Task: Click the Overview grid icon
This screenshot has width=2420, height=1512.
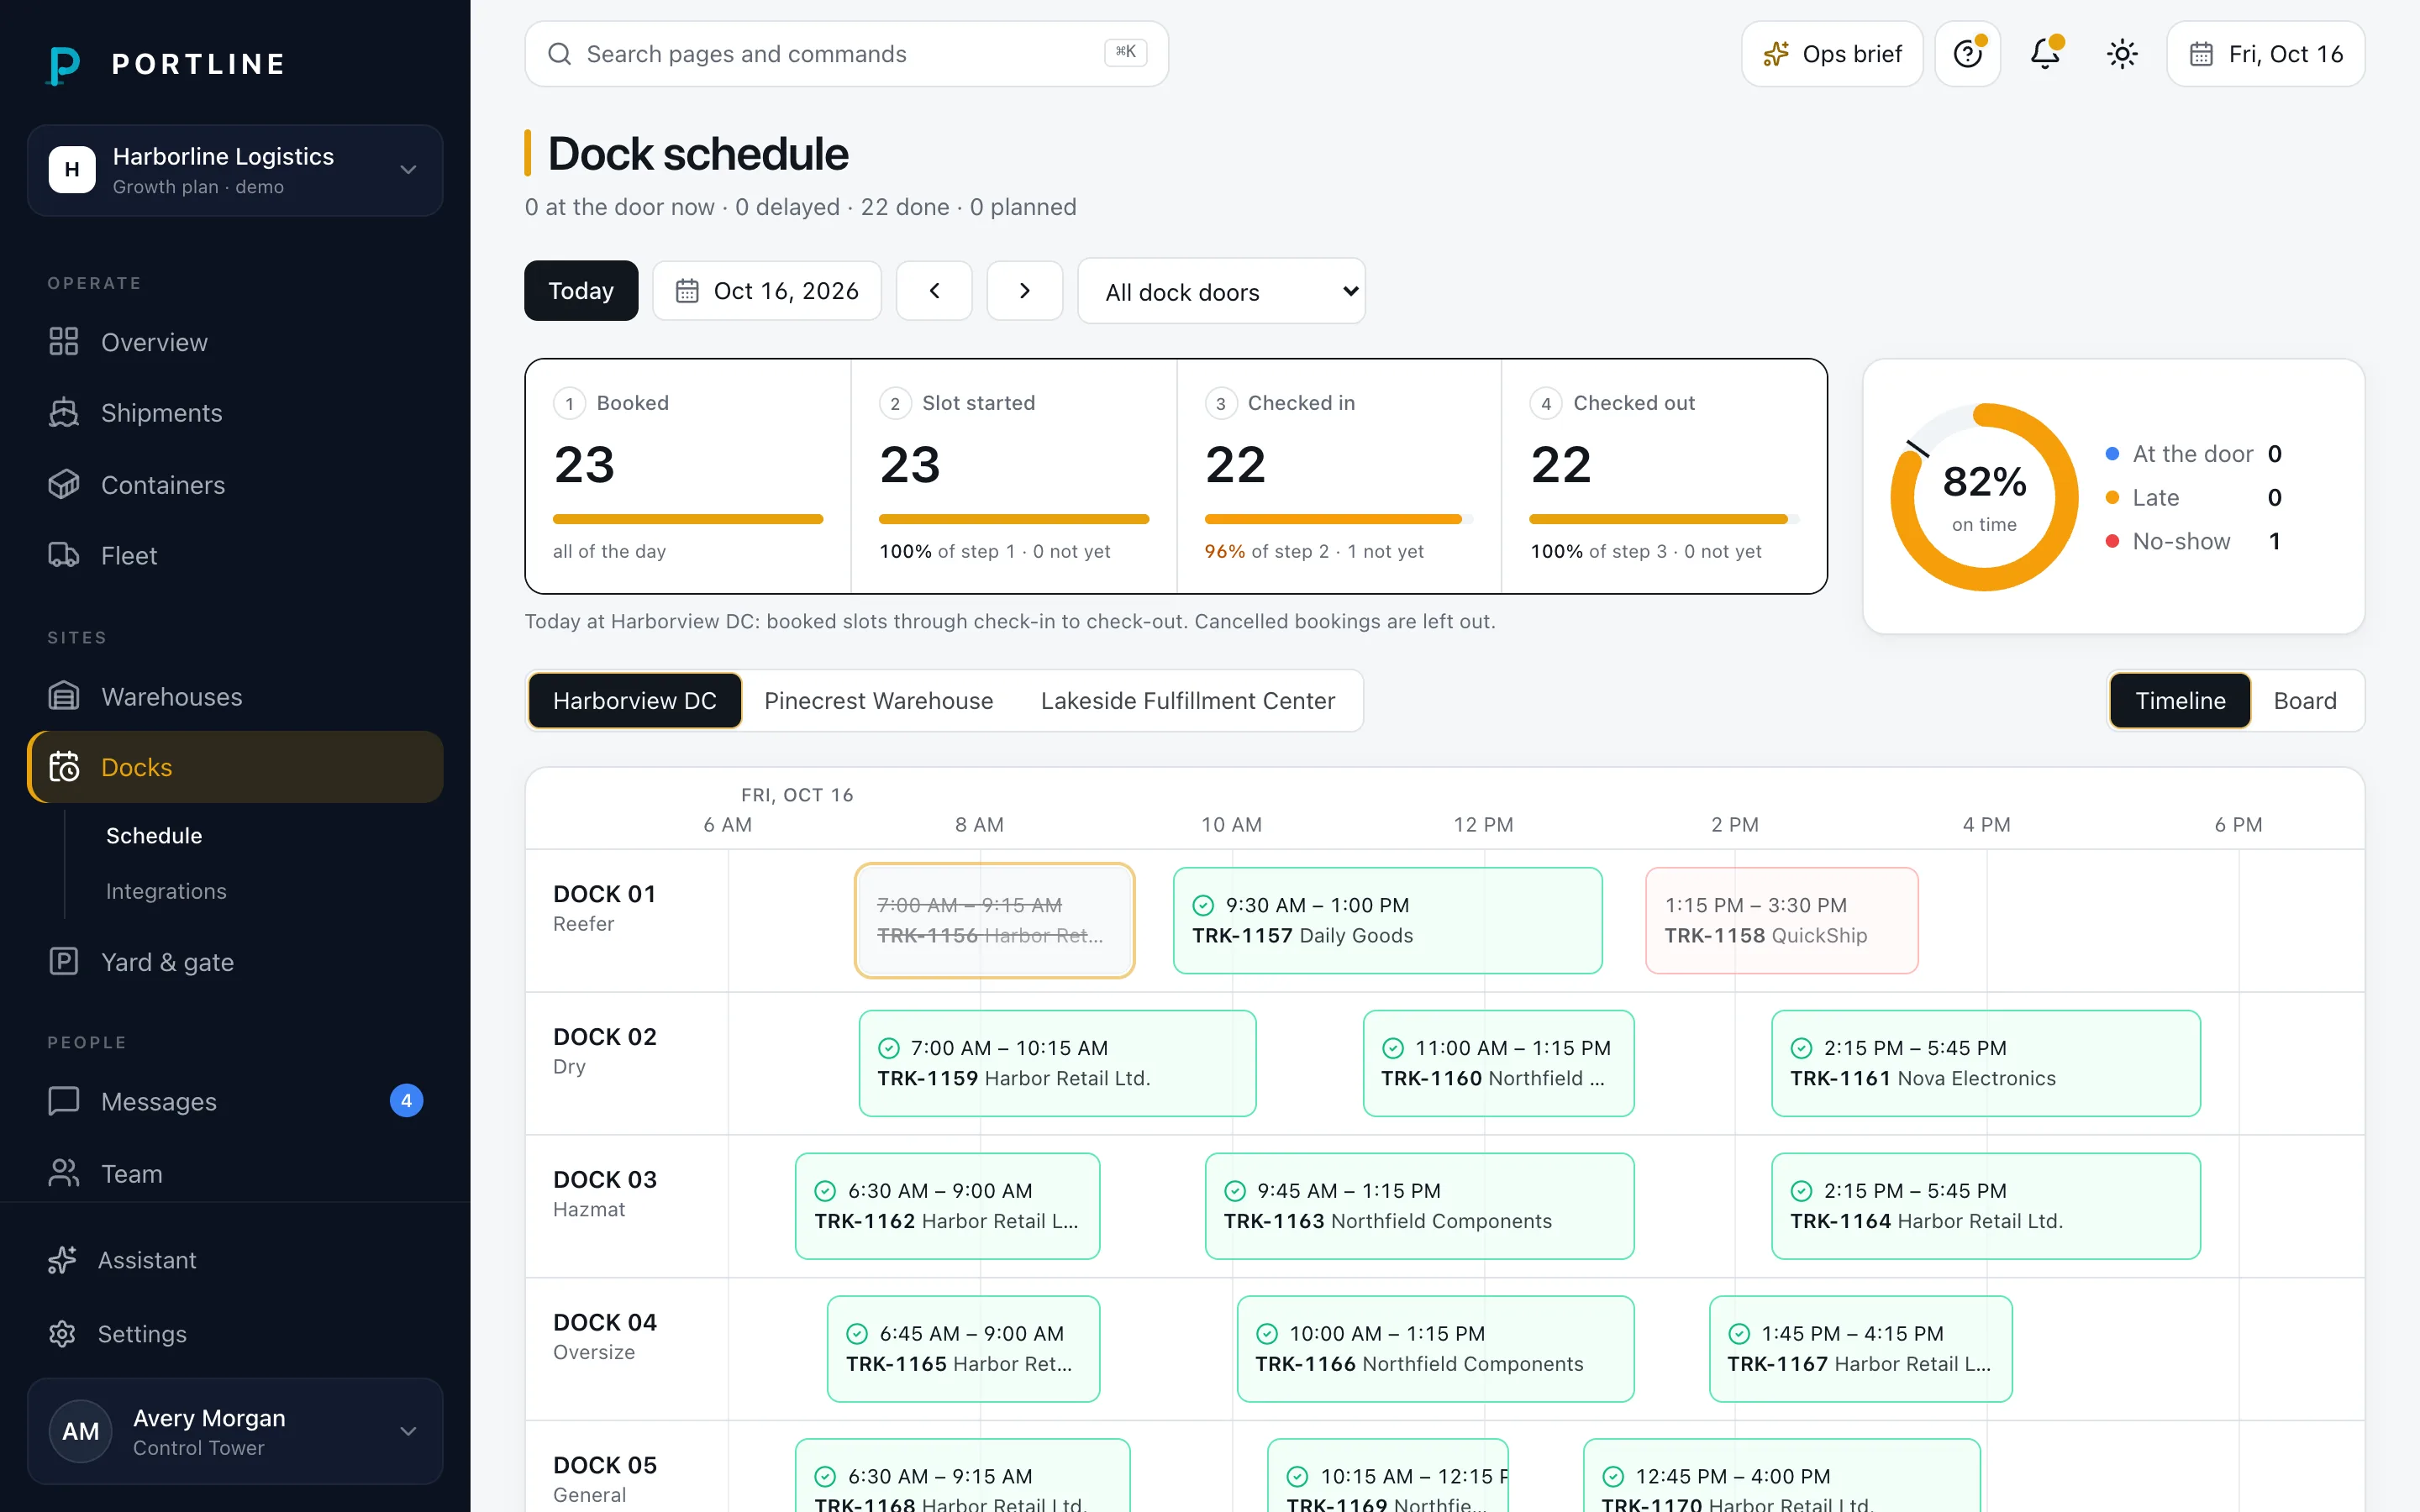Action: [64, 342]
